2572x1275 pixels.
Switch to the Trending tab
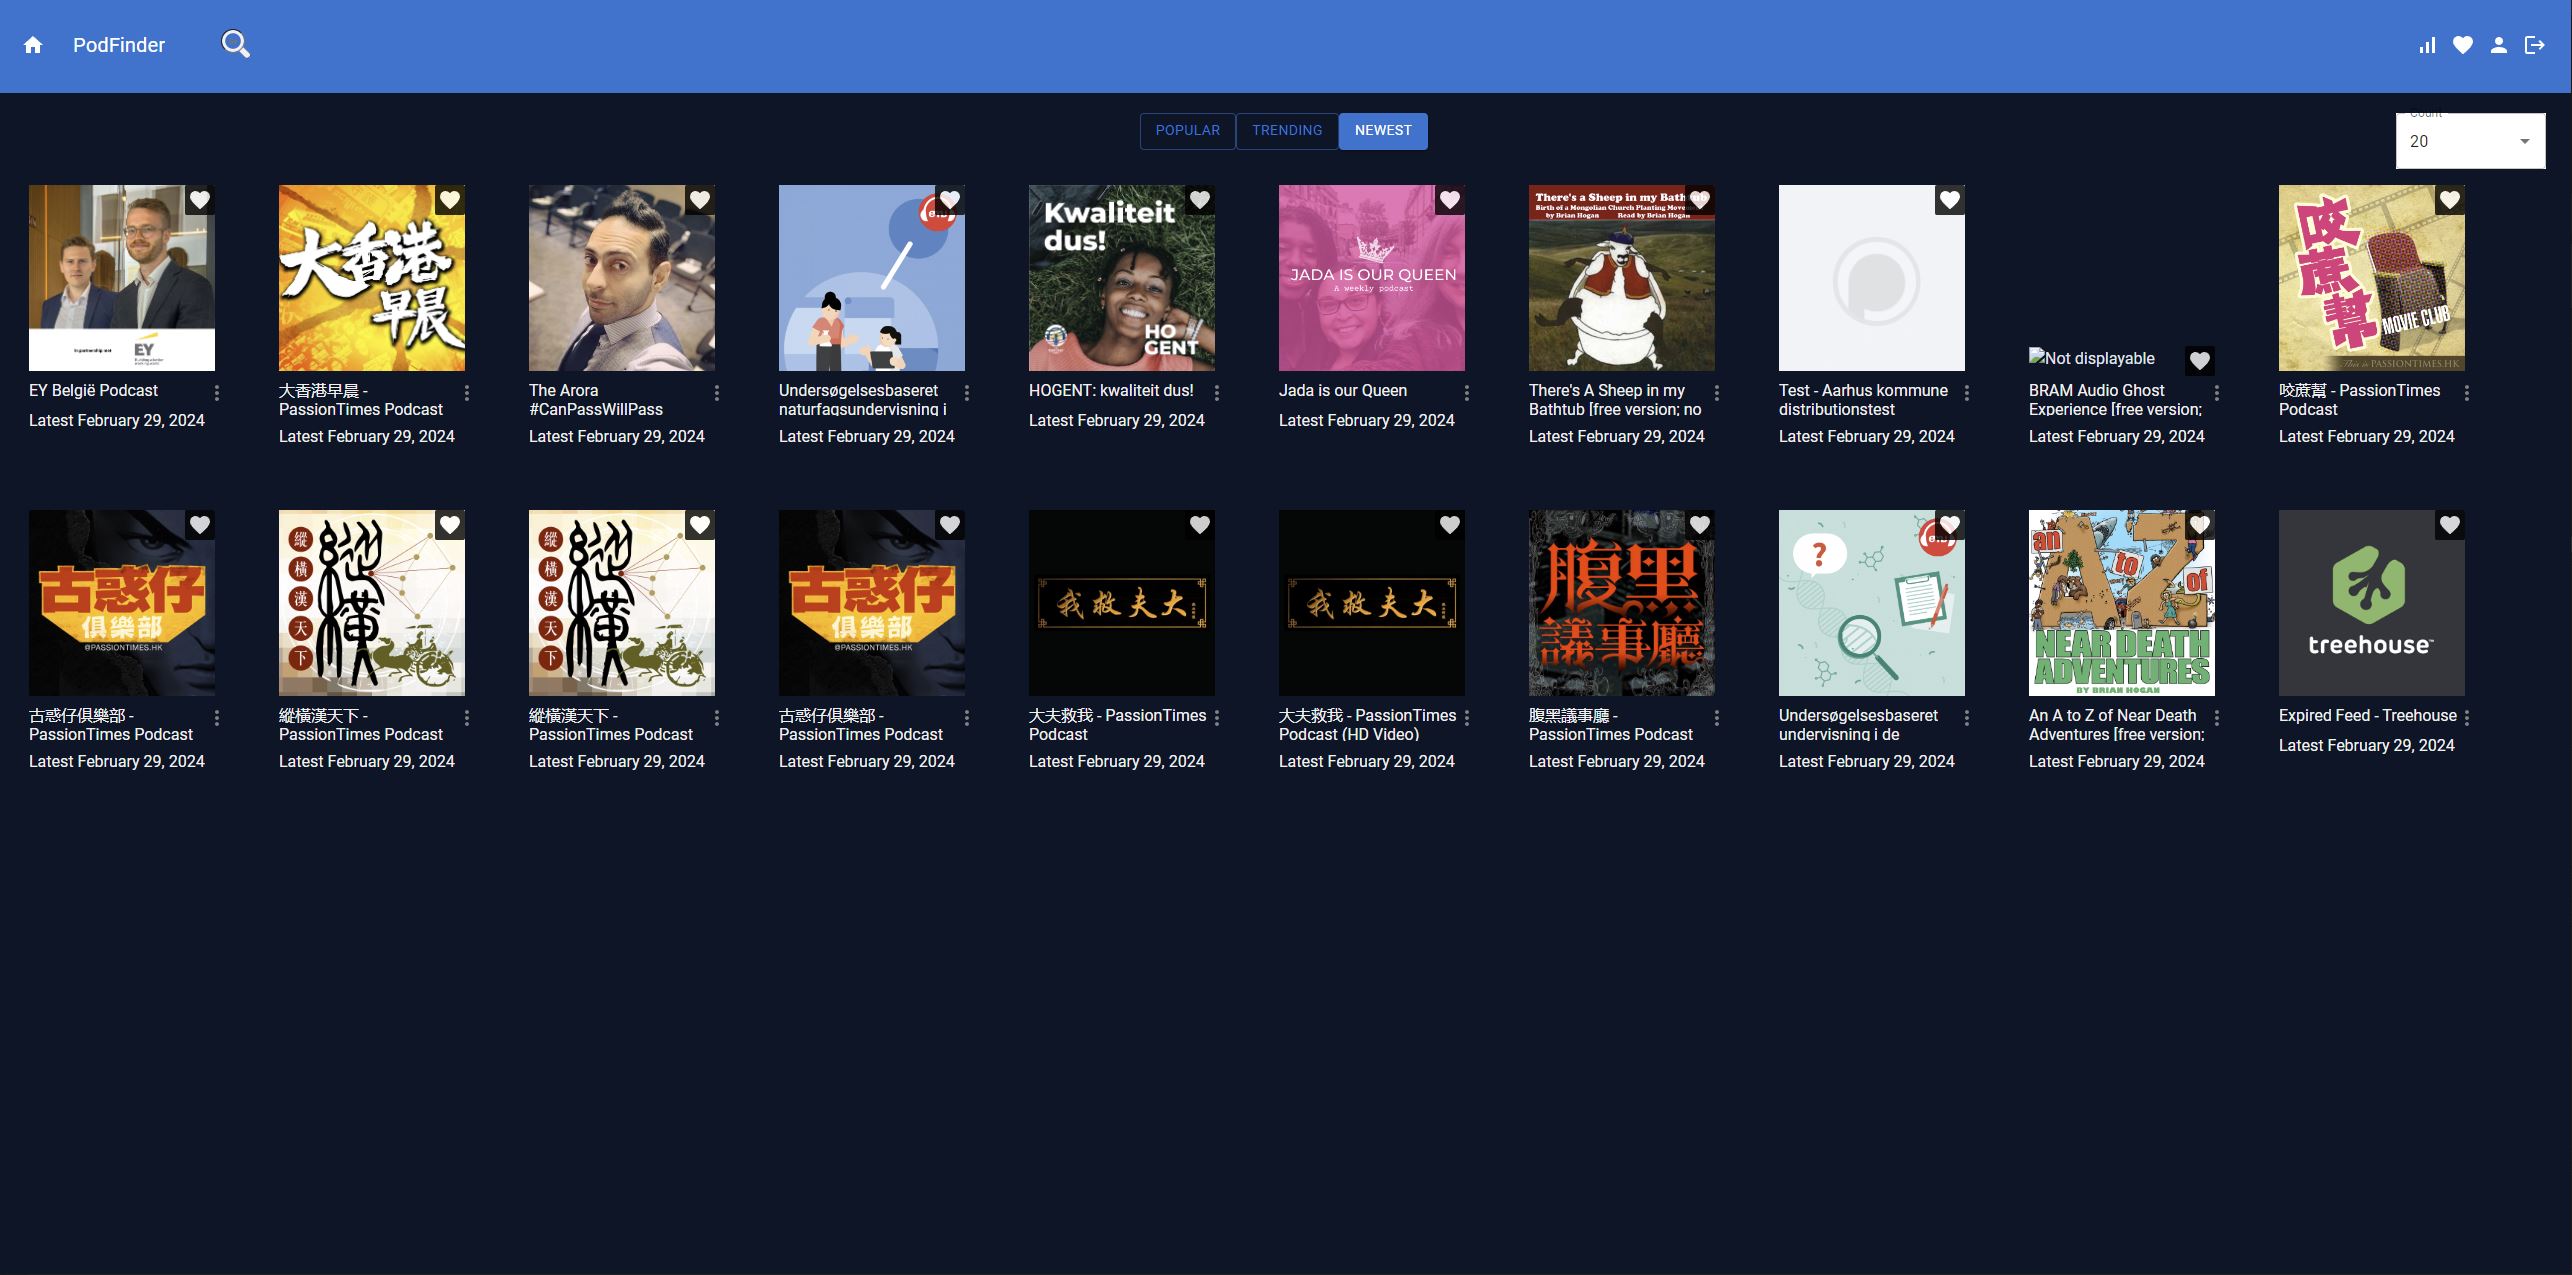1287,131
